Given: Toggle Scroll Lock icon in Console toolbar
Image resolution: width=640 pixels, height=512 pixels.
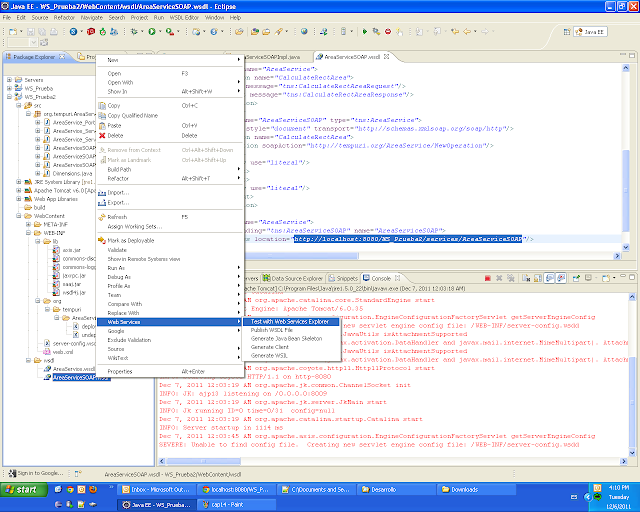Looking at the screenshot, I should point(538,278).
